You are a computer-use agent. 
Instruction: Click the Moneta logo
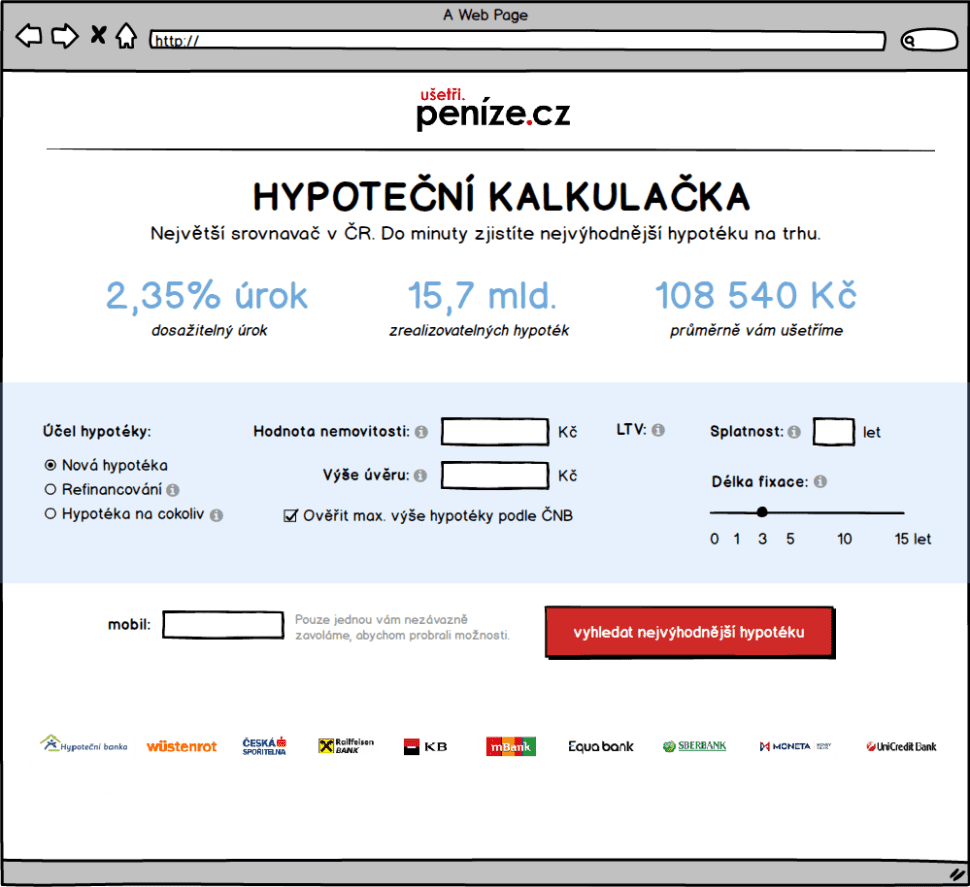796,747
